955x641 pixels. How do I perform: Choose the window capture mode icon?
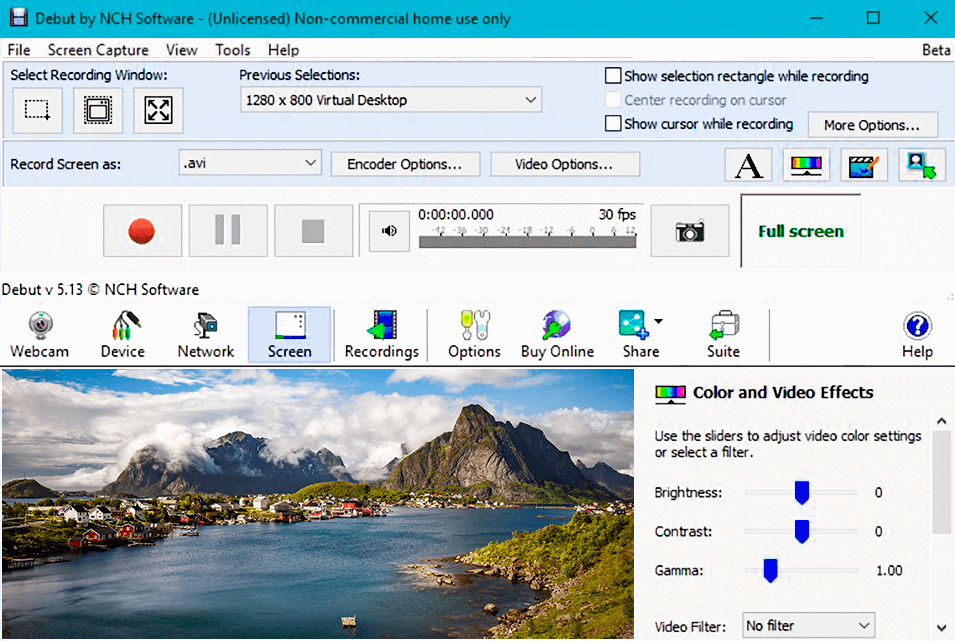tap(97, 110)
